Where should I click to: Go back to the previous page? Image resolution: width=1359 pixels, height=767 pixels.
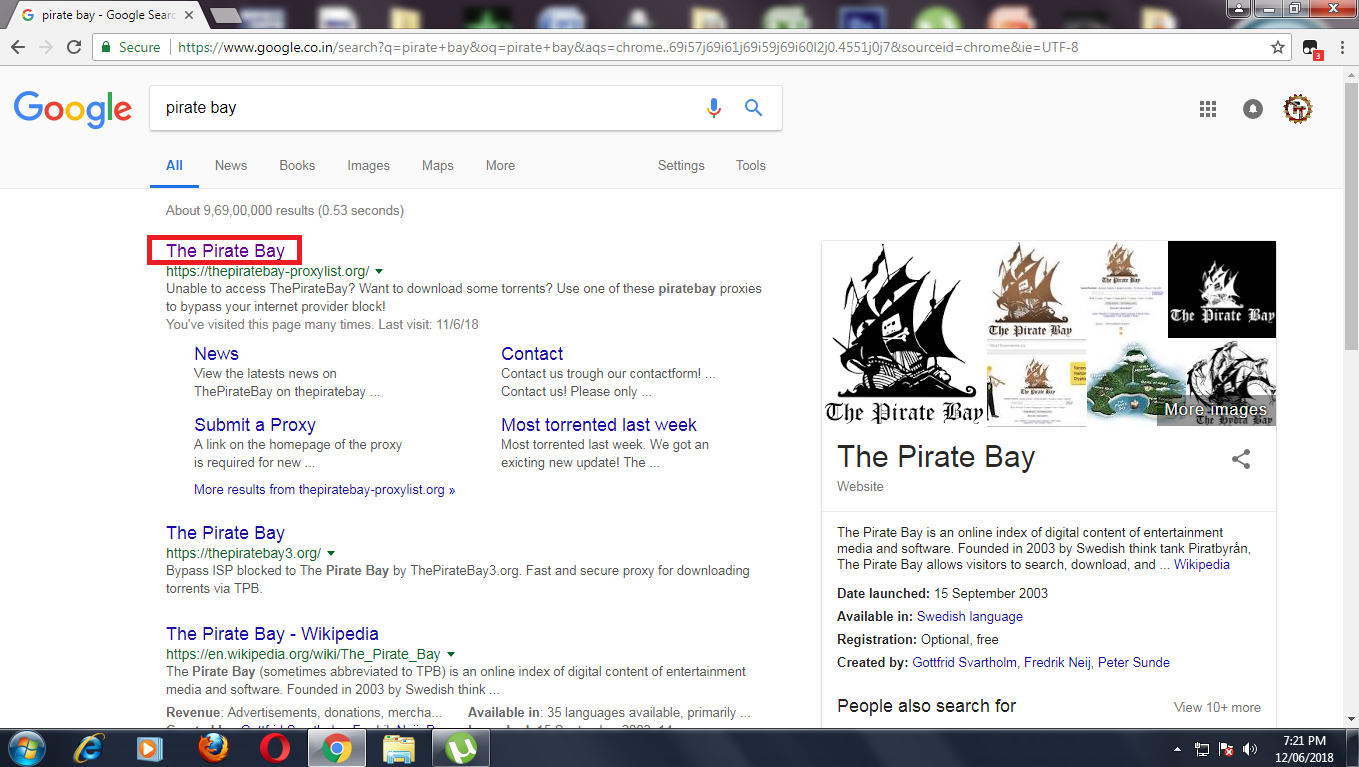coord(18,47)
